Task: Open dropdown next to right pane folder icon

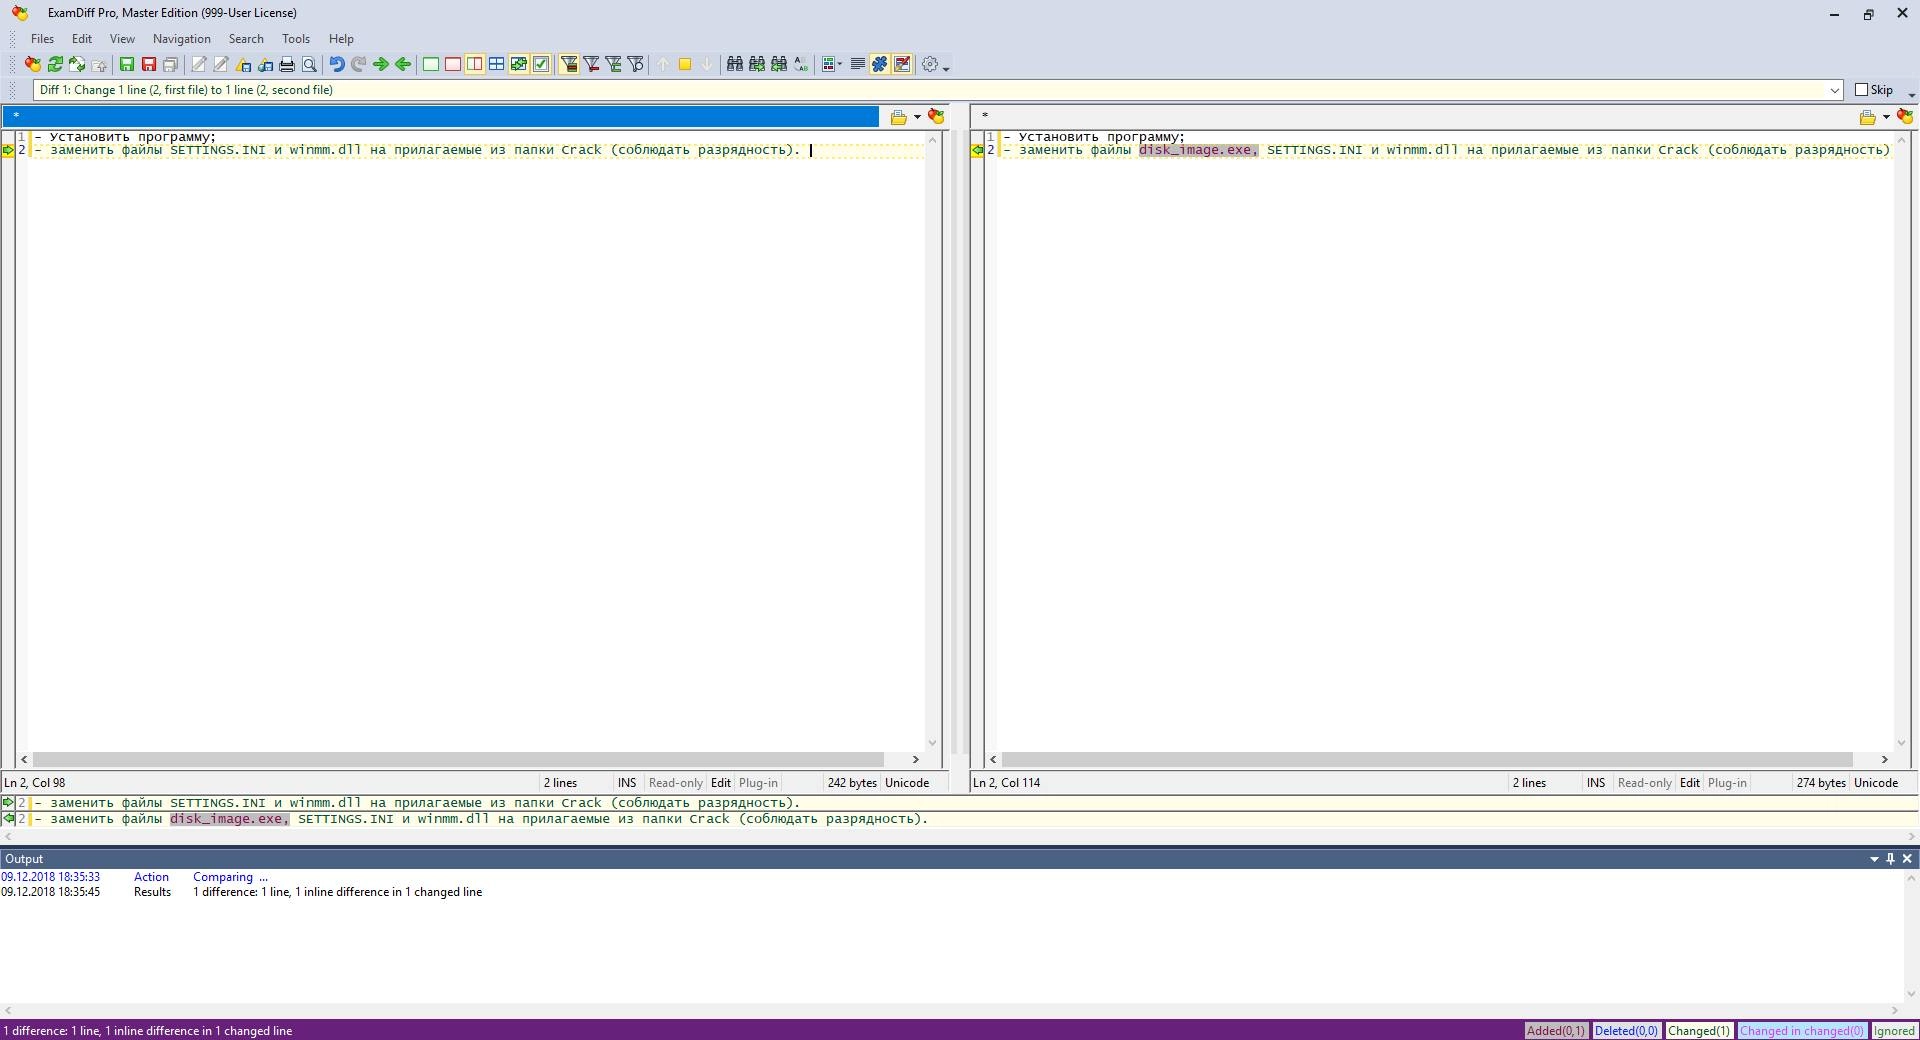Action: coord(1886,117)
